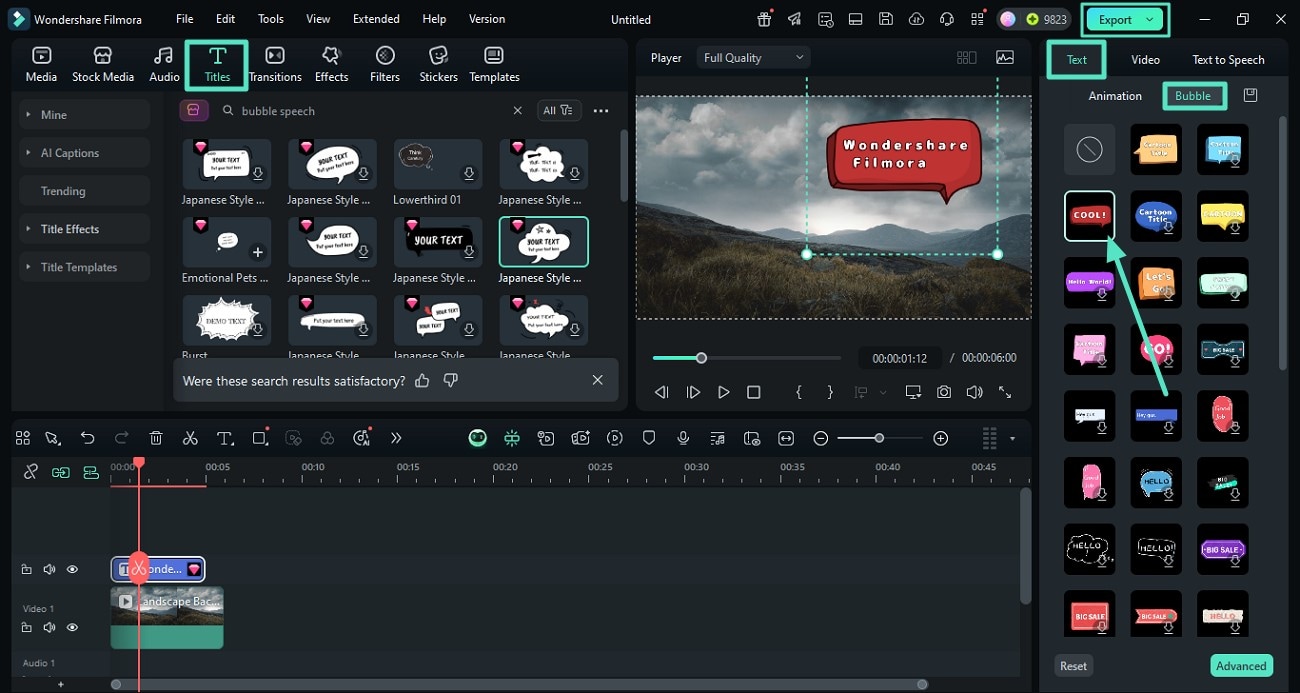Toggle lock on the Video 1 track

(27, 627)
